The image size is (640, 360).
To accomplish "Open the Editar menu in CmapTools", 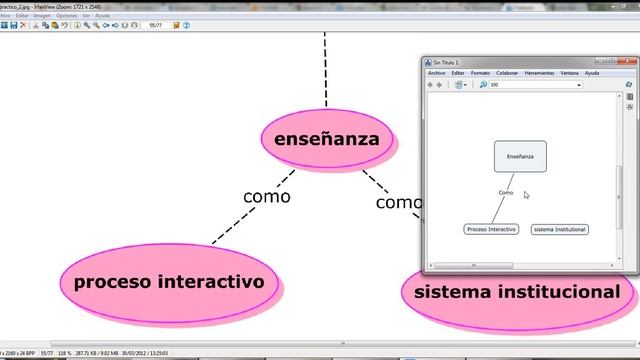I will 458,73.
